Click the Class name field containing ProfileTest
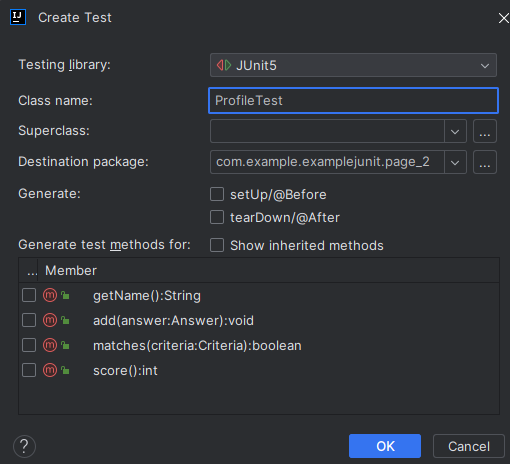The height and width of the screenshot is (464, 510). pos(353,100)
